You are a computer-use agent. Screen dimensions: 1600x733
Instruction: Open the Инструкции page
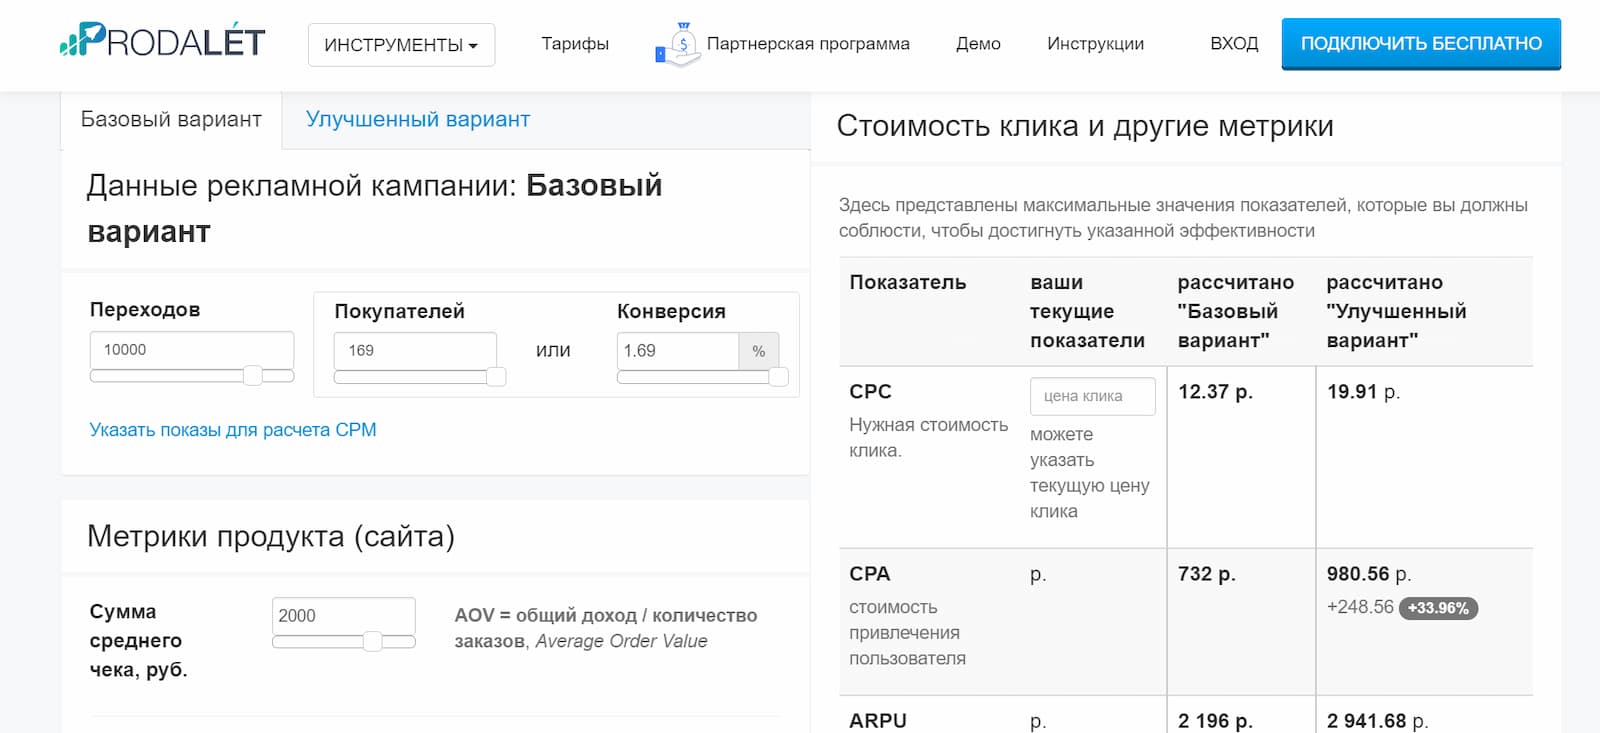click(x=1095, y=44)
